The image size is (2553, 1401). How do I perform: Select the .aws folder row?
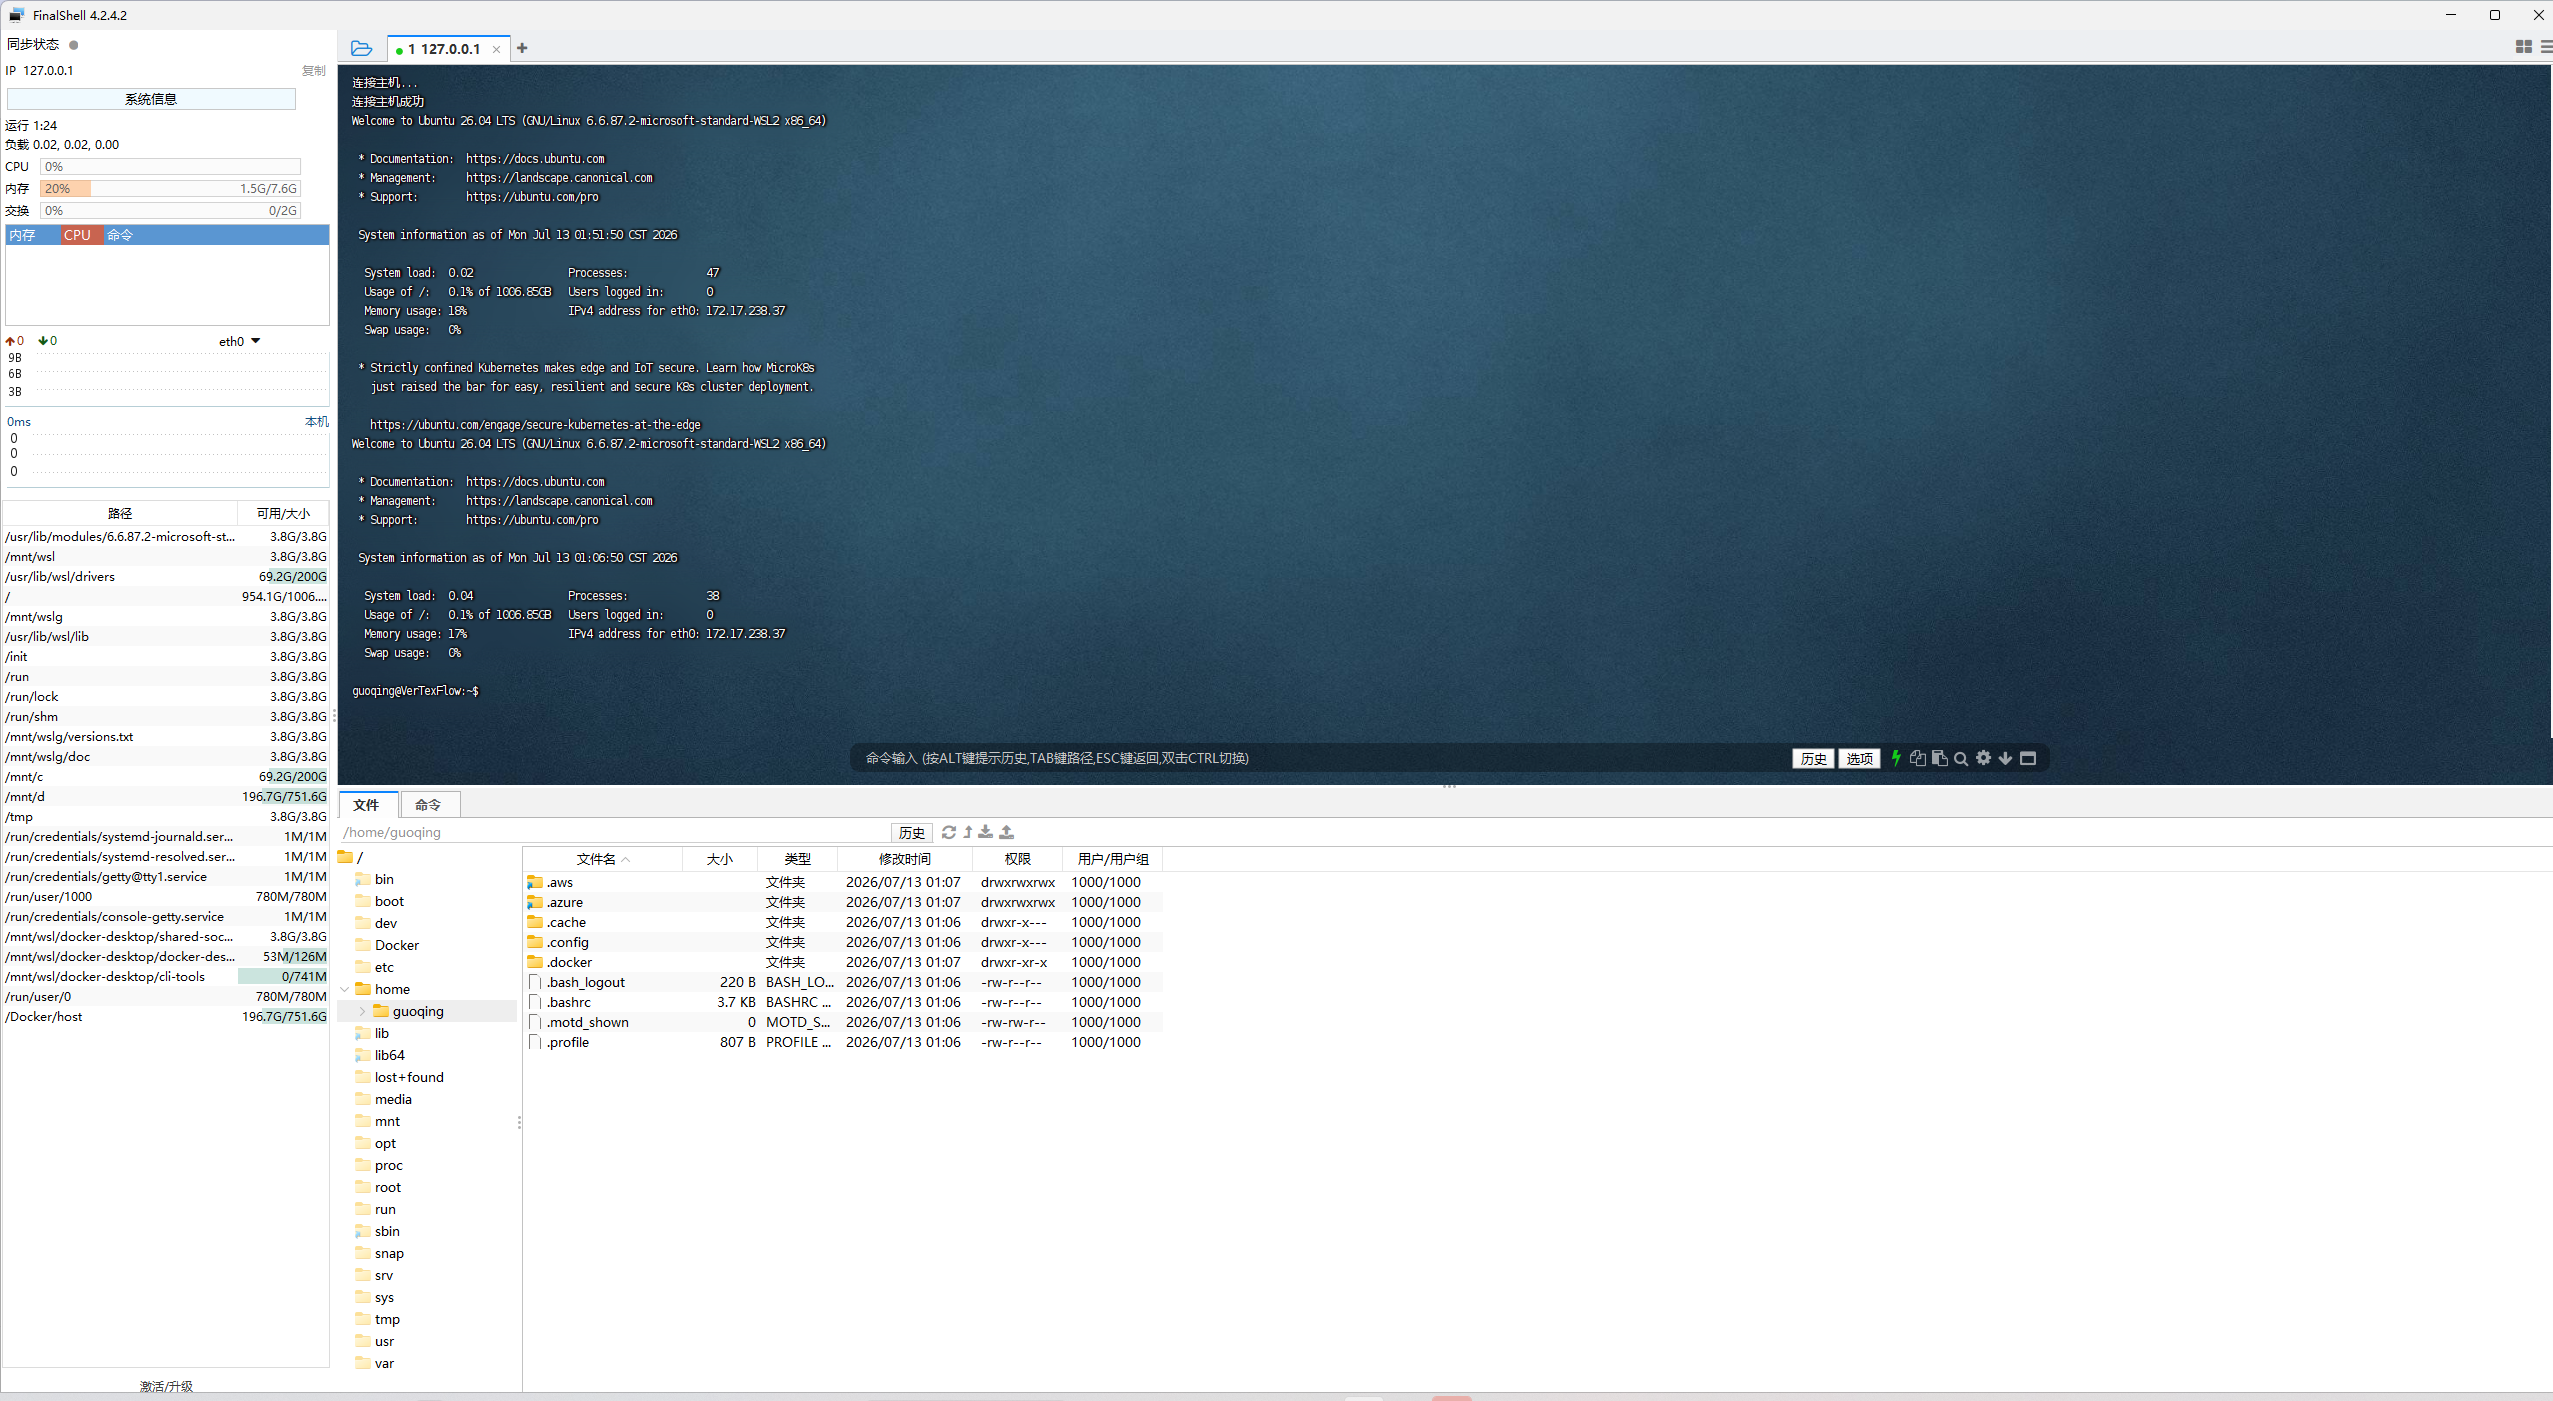tap(843, 882)
